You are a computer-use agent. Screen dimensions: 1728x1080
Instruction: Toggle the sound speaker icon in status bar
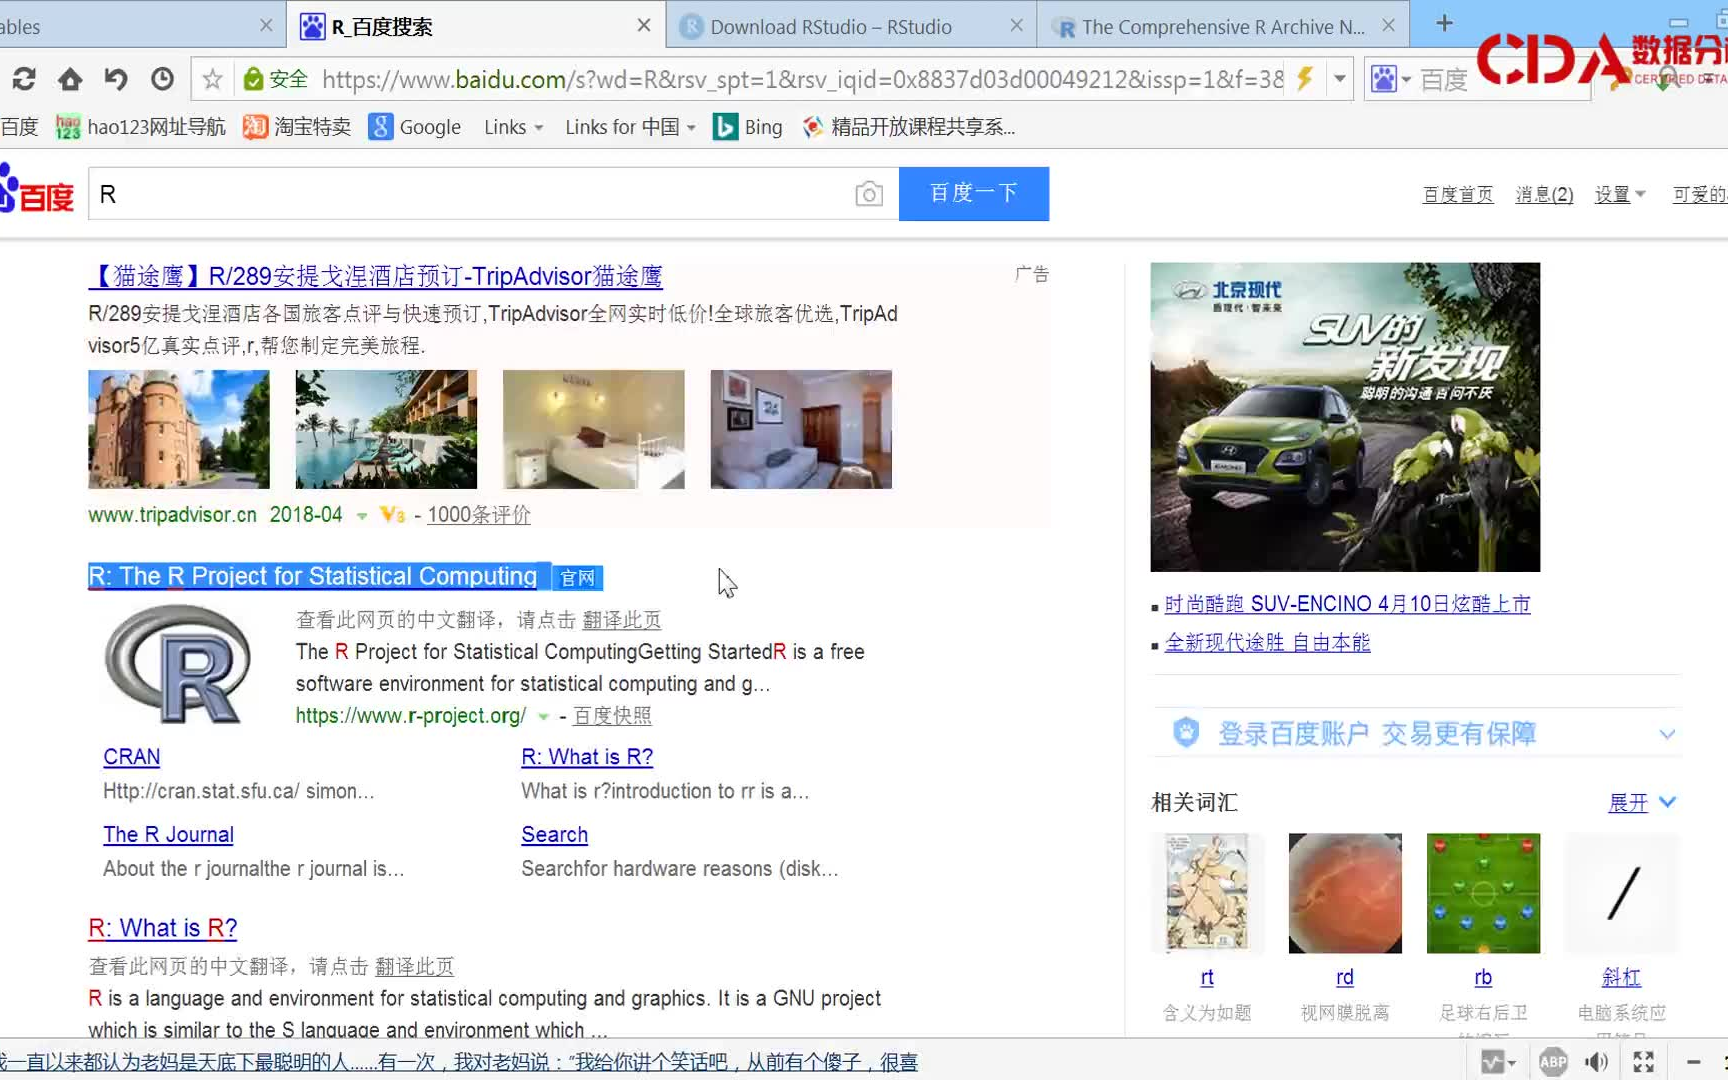(1597, 1061)
